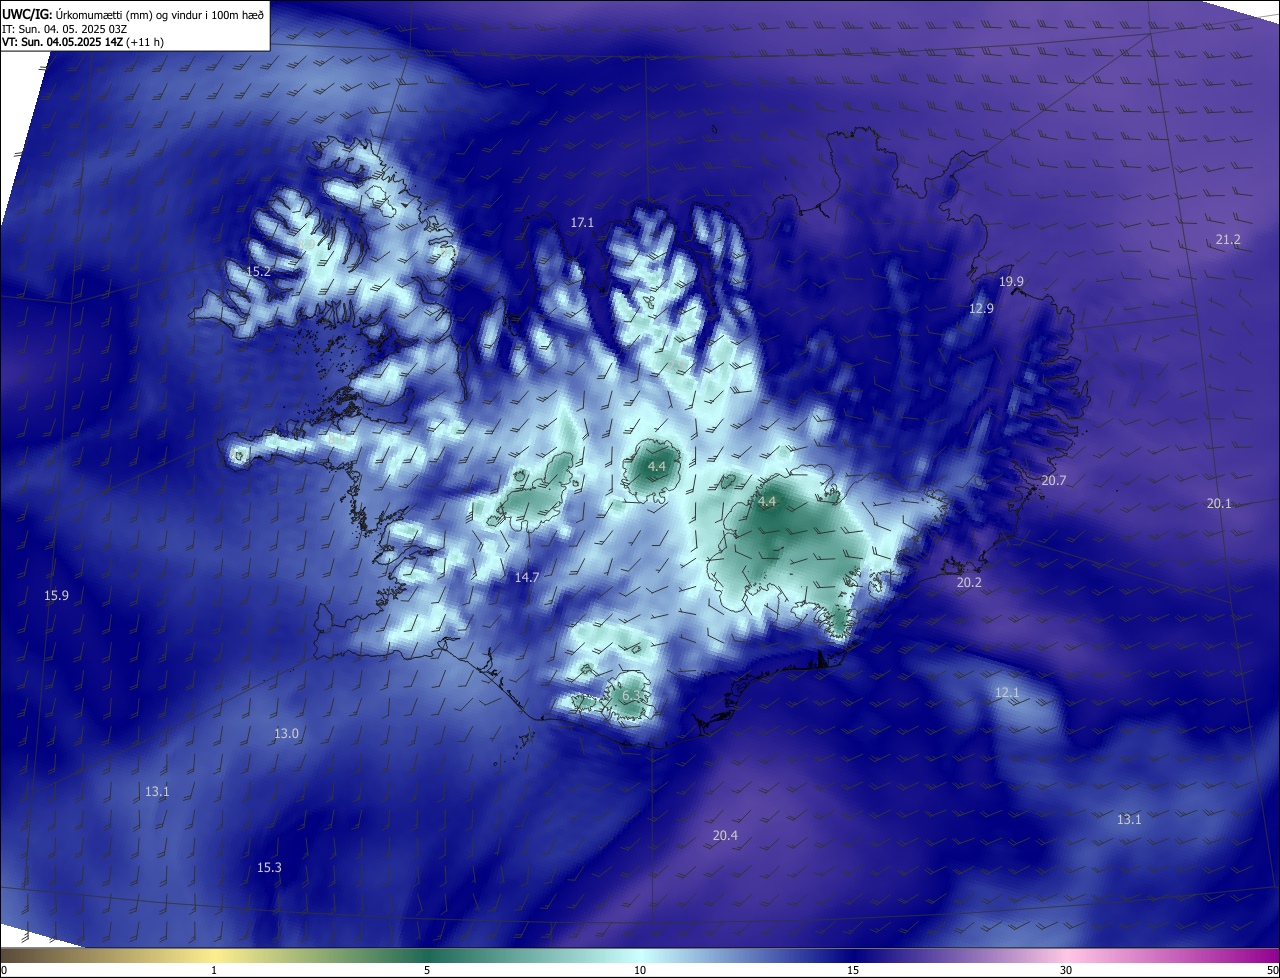This screenshot has width=1280, height=978.
Task: Click the '30' tick on the color scale
Action: 1066,970
